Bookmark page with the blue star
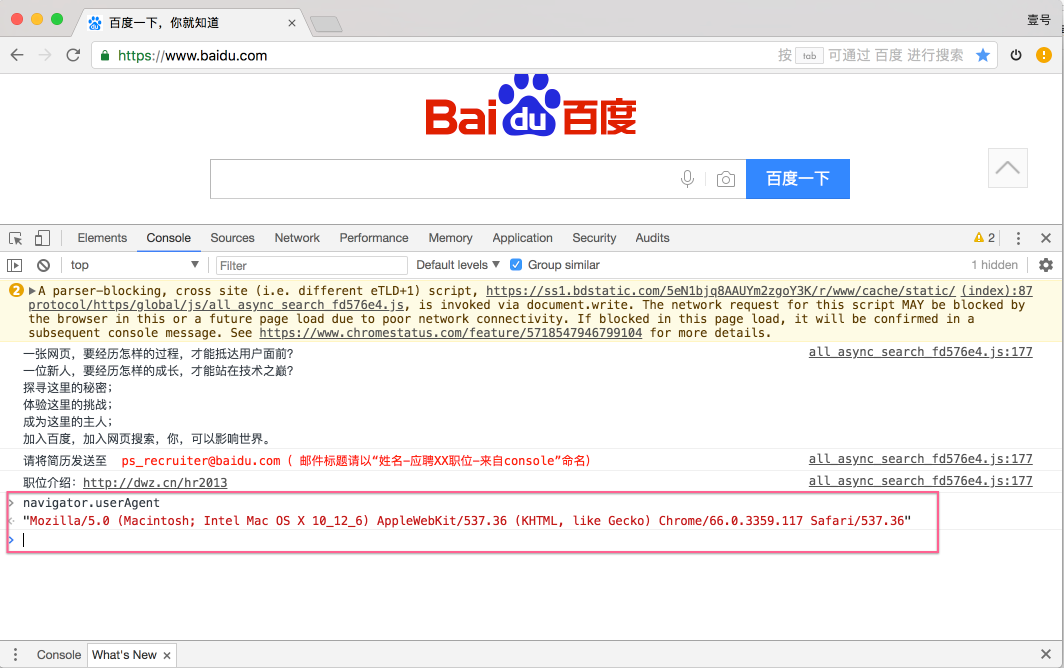 tap(983, 55)
